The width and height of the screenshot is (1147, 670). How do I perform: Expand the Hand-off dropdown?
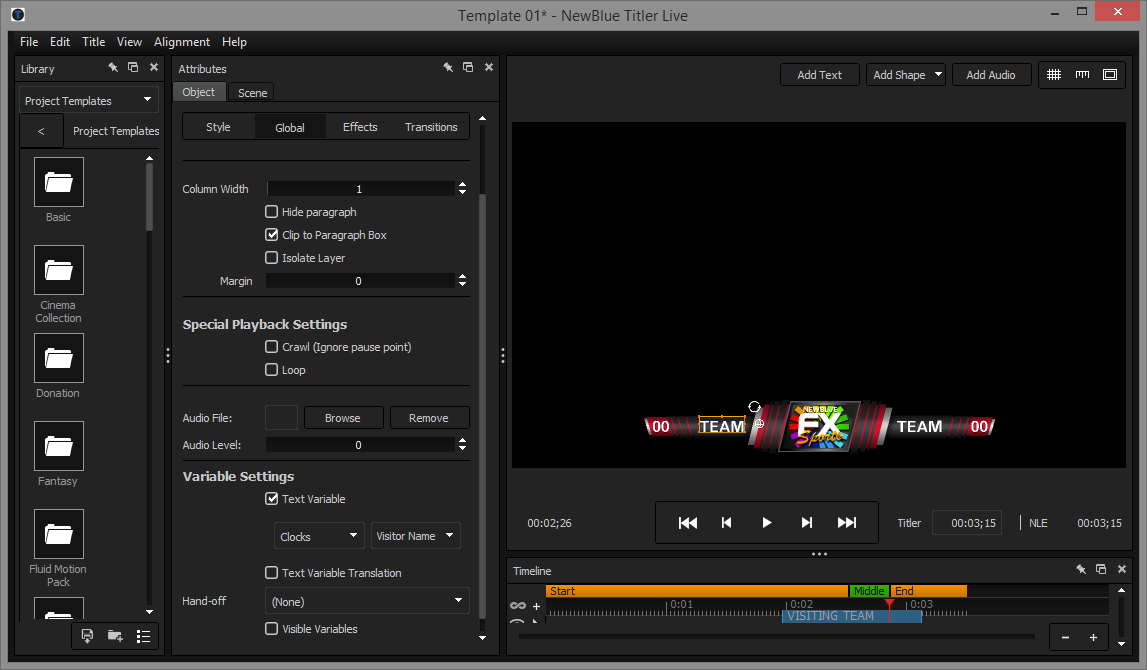(x=367, y=601)
